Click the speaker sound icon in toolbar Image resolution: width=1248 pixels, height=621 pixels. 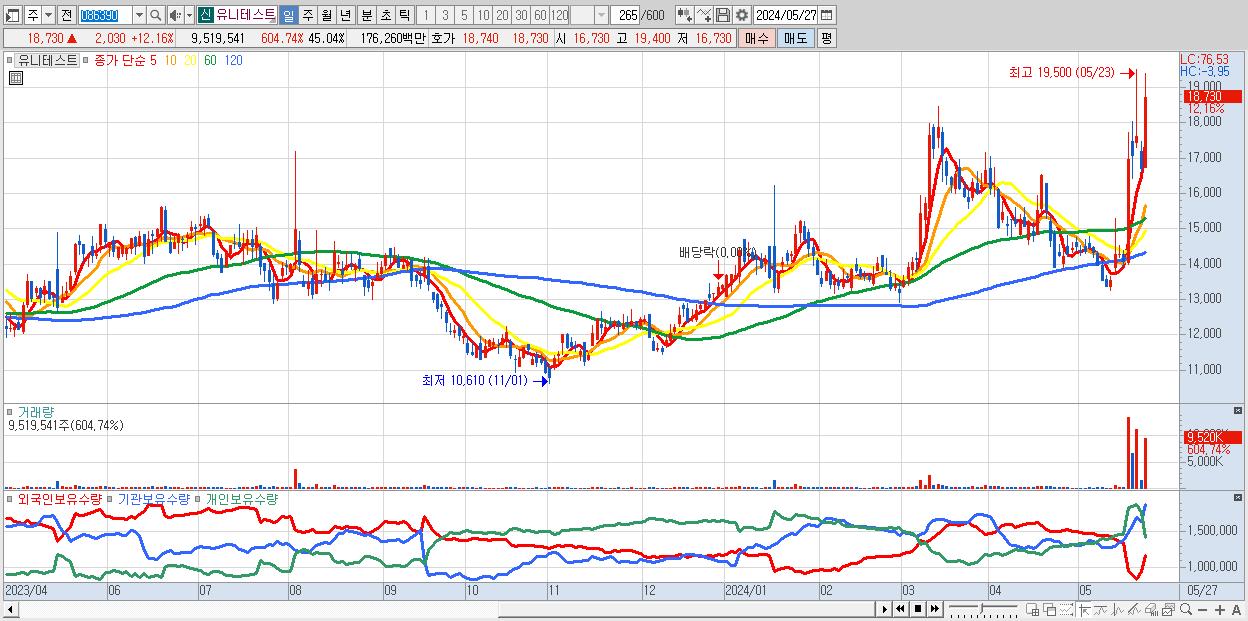(175, 15)
